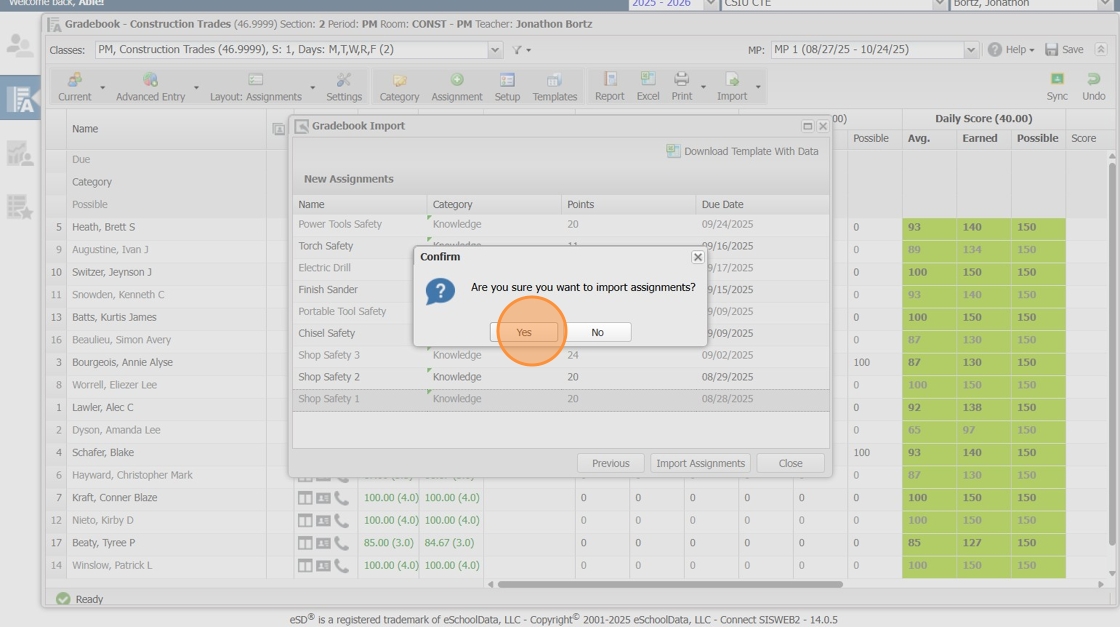
Task: Open the MP marking period dropdown
Action: coord(971,50)
